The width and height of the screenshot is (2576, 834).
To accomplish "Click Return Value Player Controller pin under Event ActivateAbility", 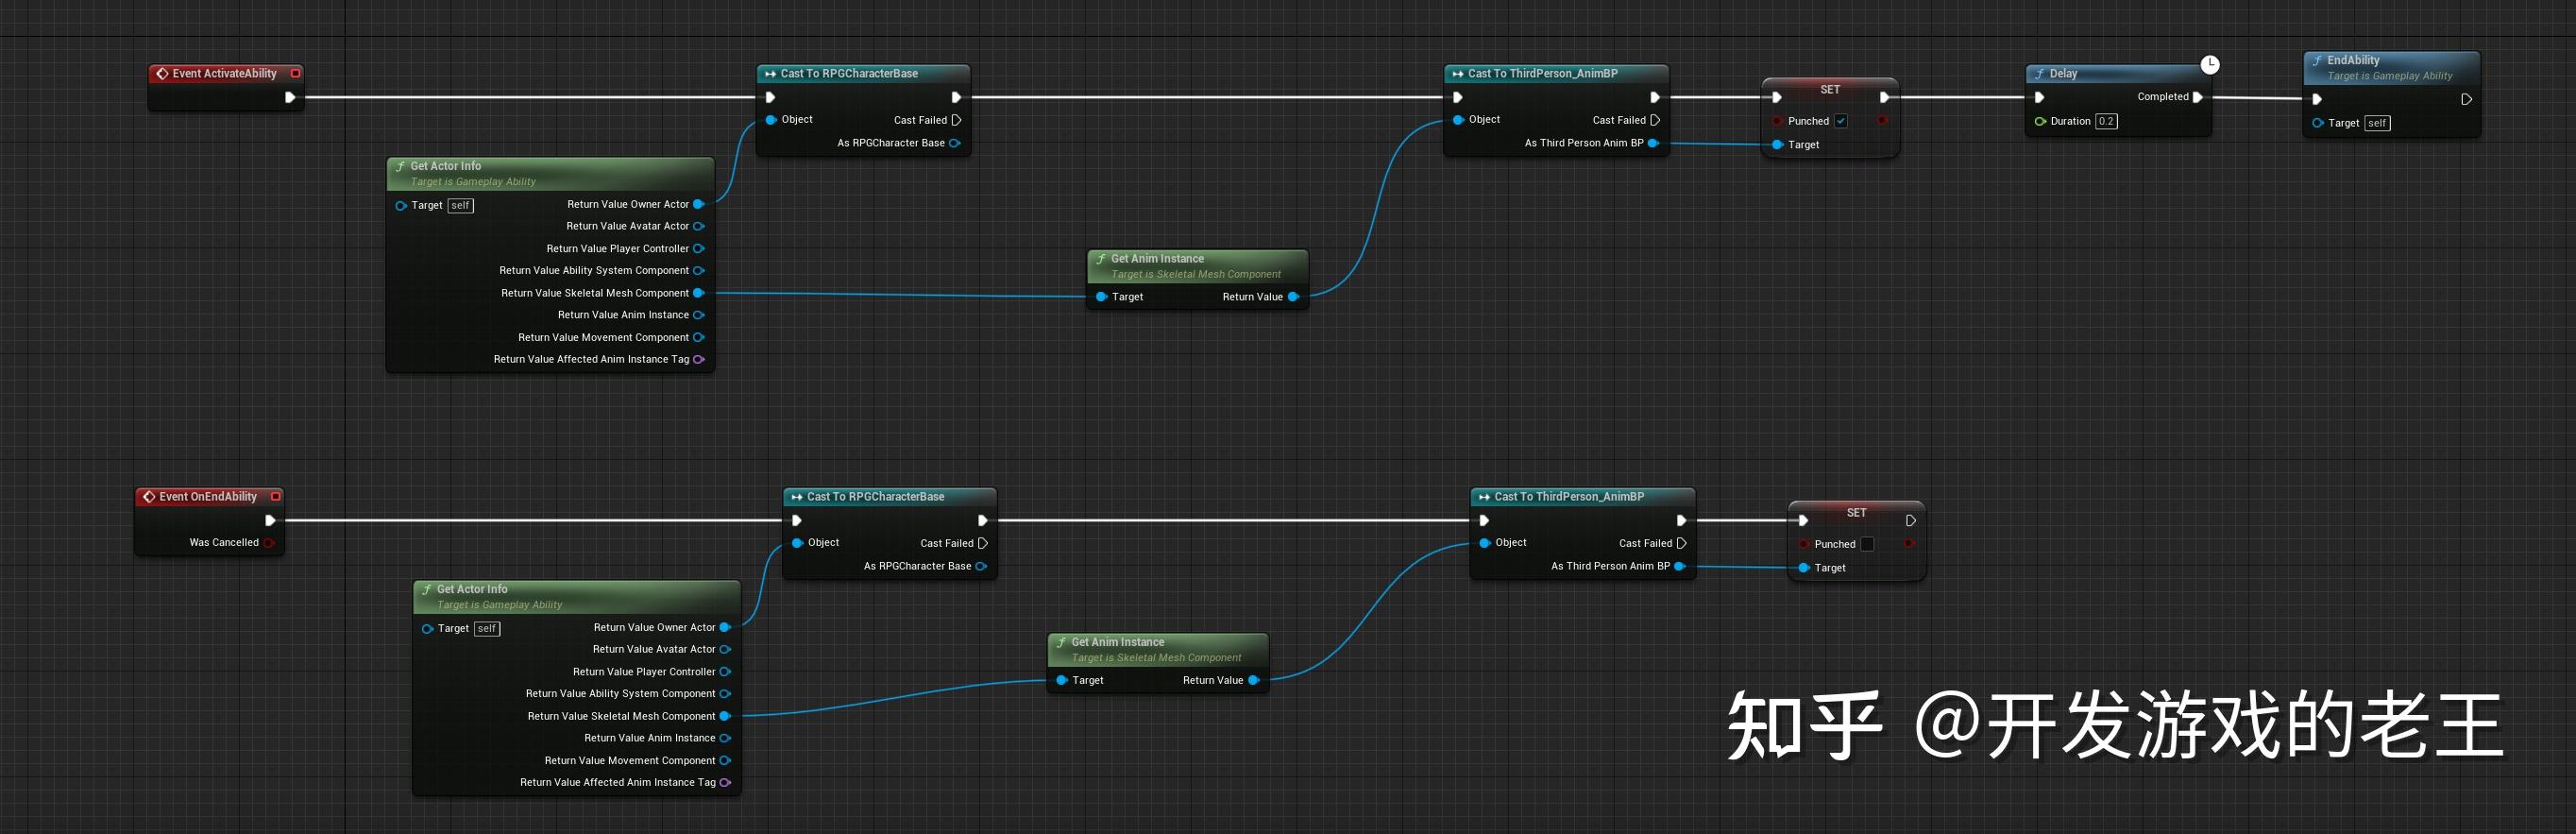I will point(698,248).
